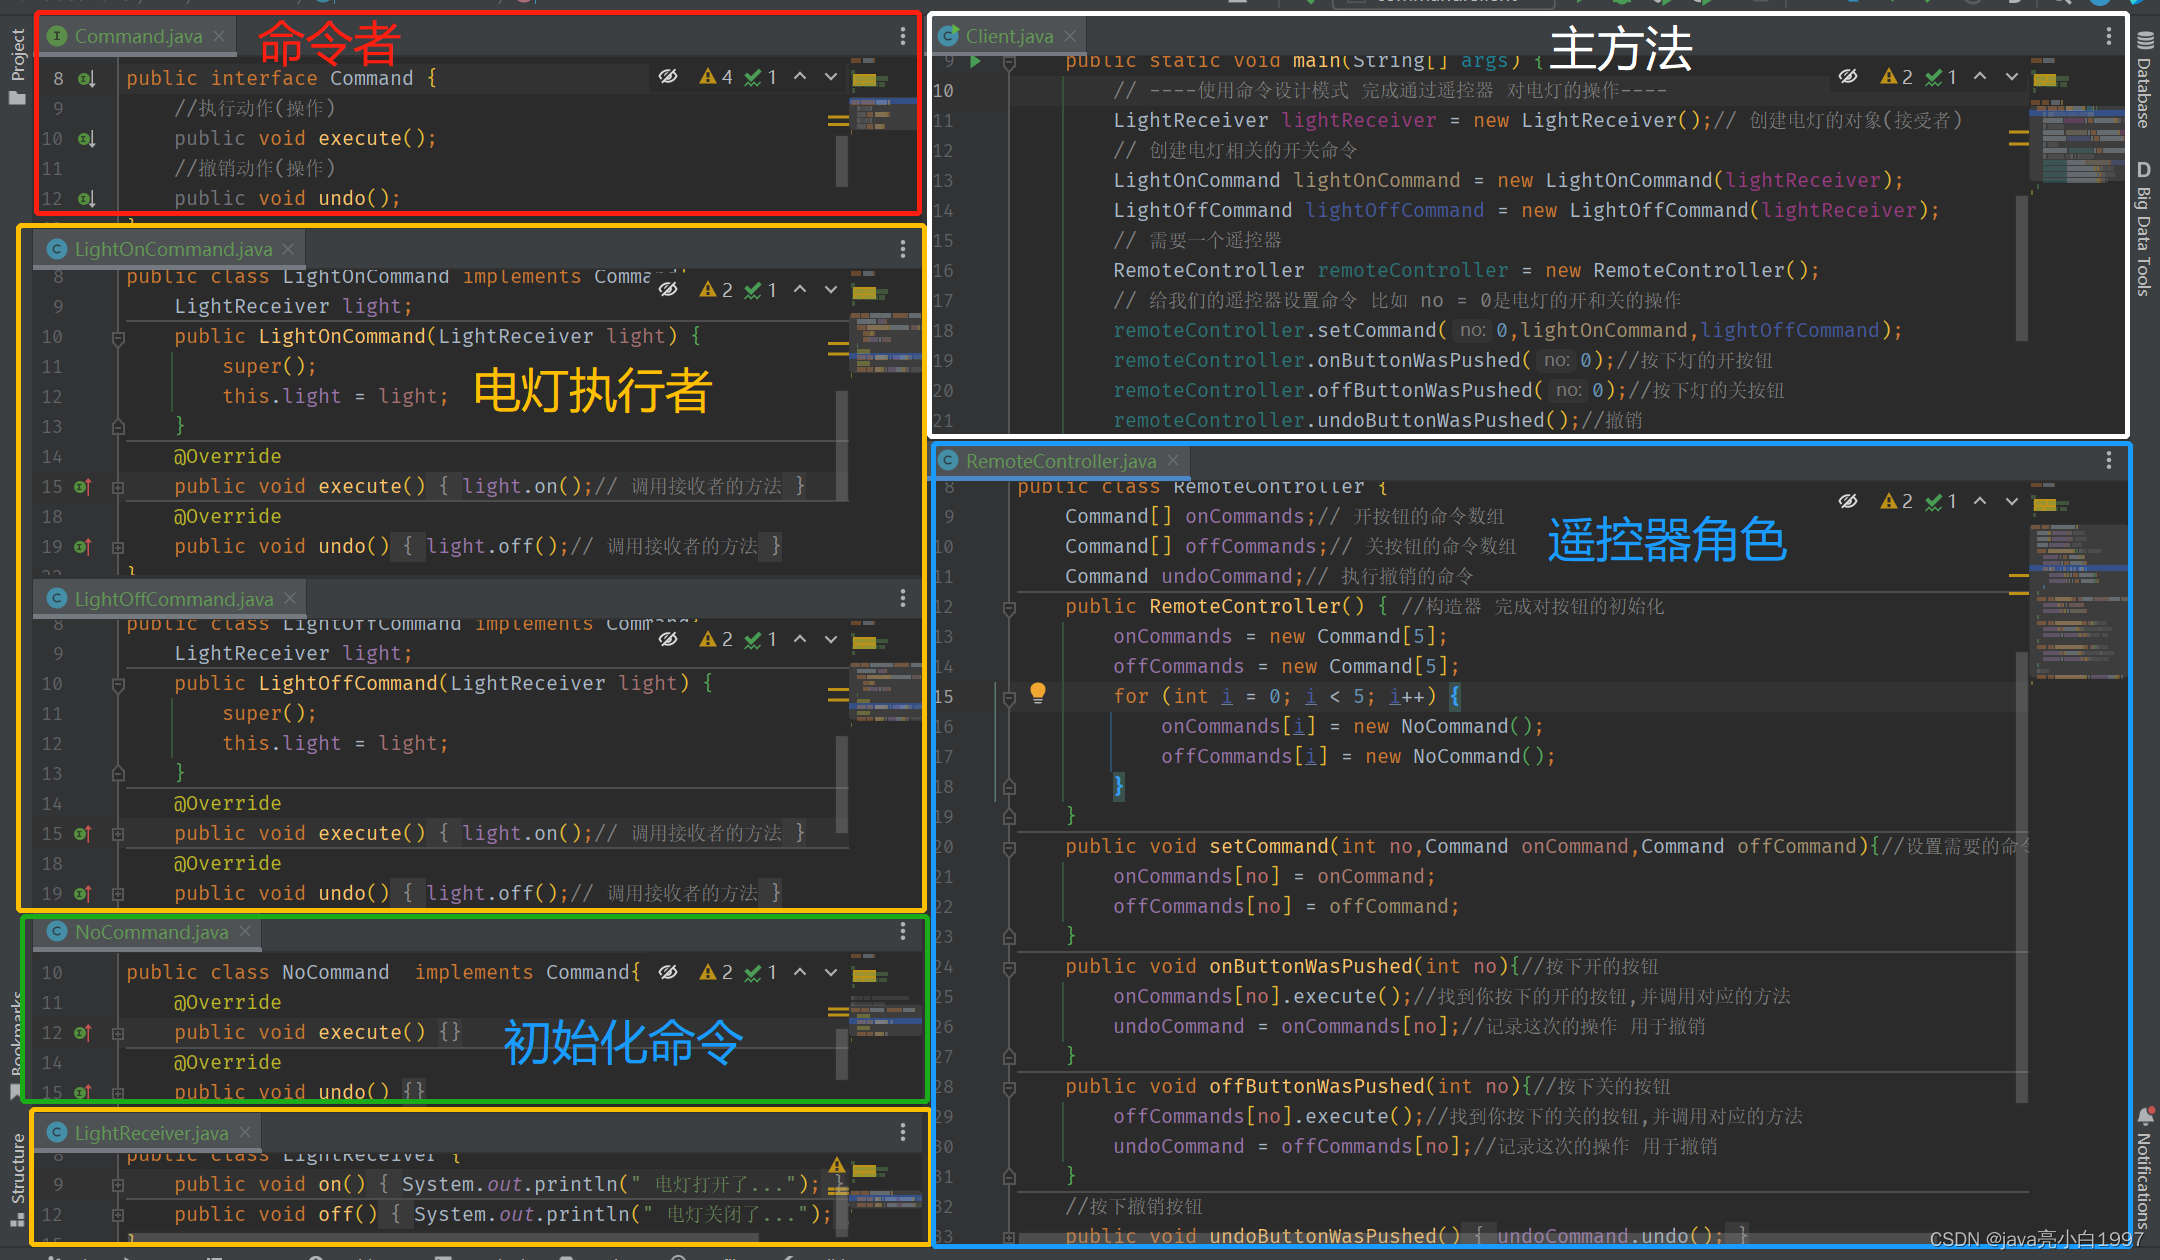The image size is (2160, 1260).
Task: Show warnings indicator in Client.java
Action: pos(1896,77)
